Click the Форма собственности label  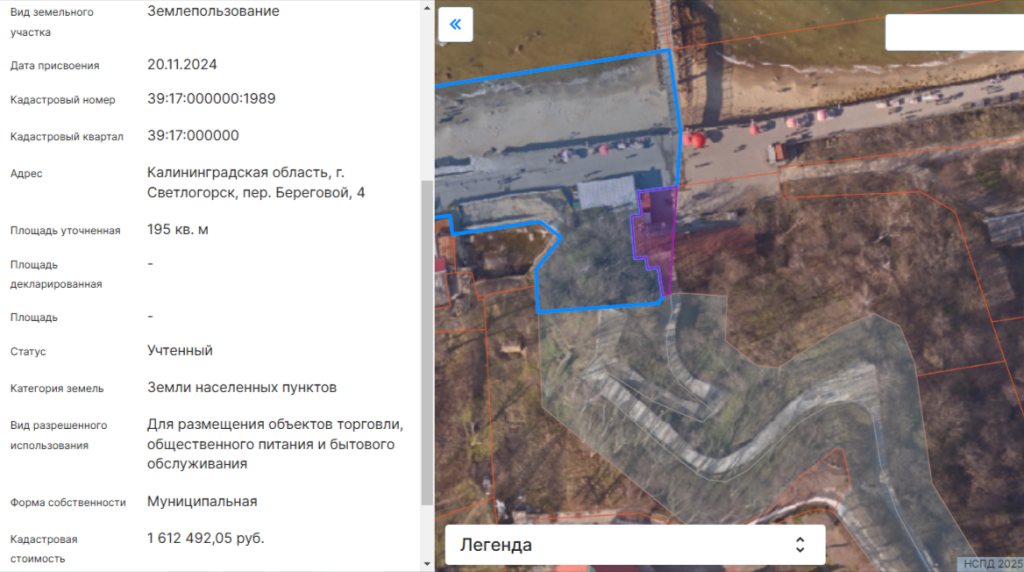pos(68,503)
